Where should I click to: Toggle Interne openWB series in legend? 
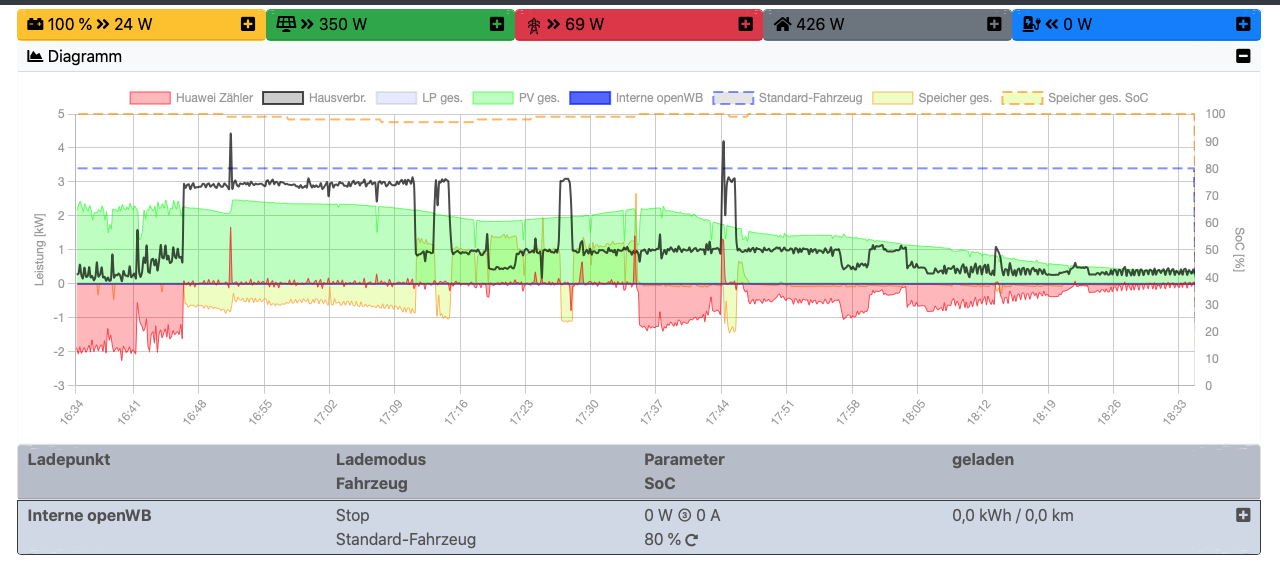click(636, 98)
